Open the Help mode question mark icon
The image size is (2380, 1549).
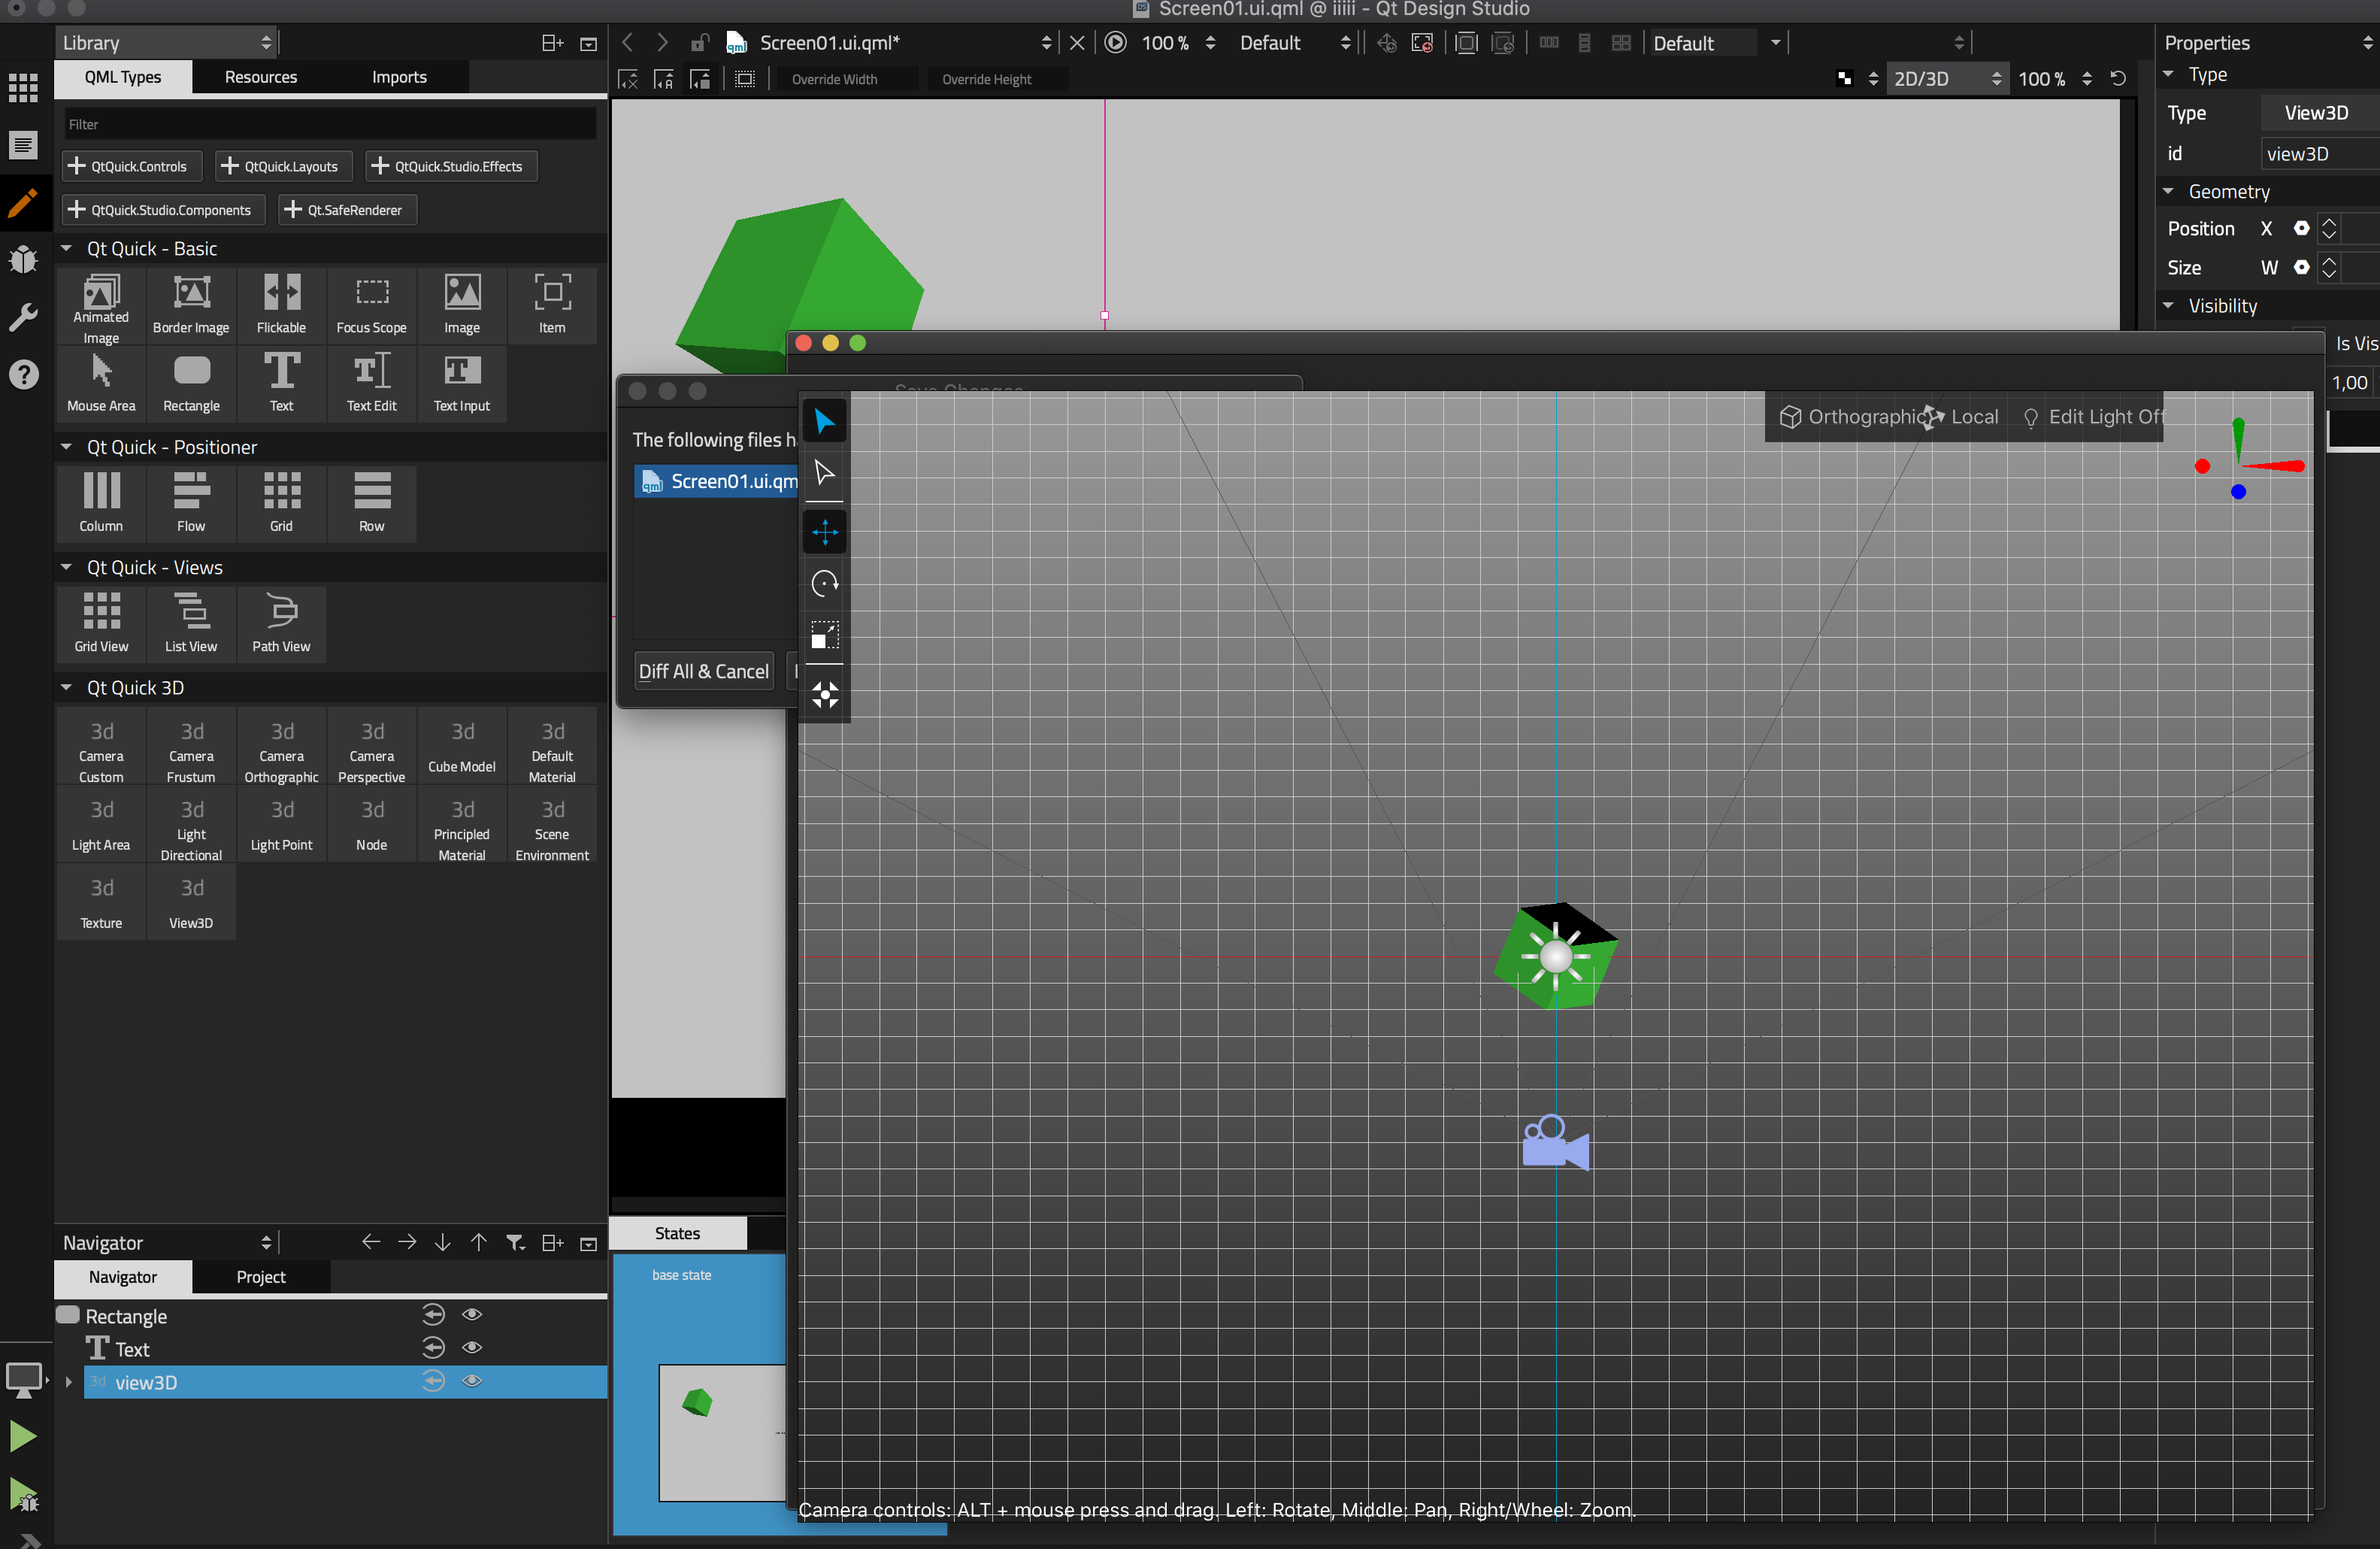[23, 374]
